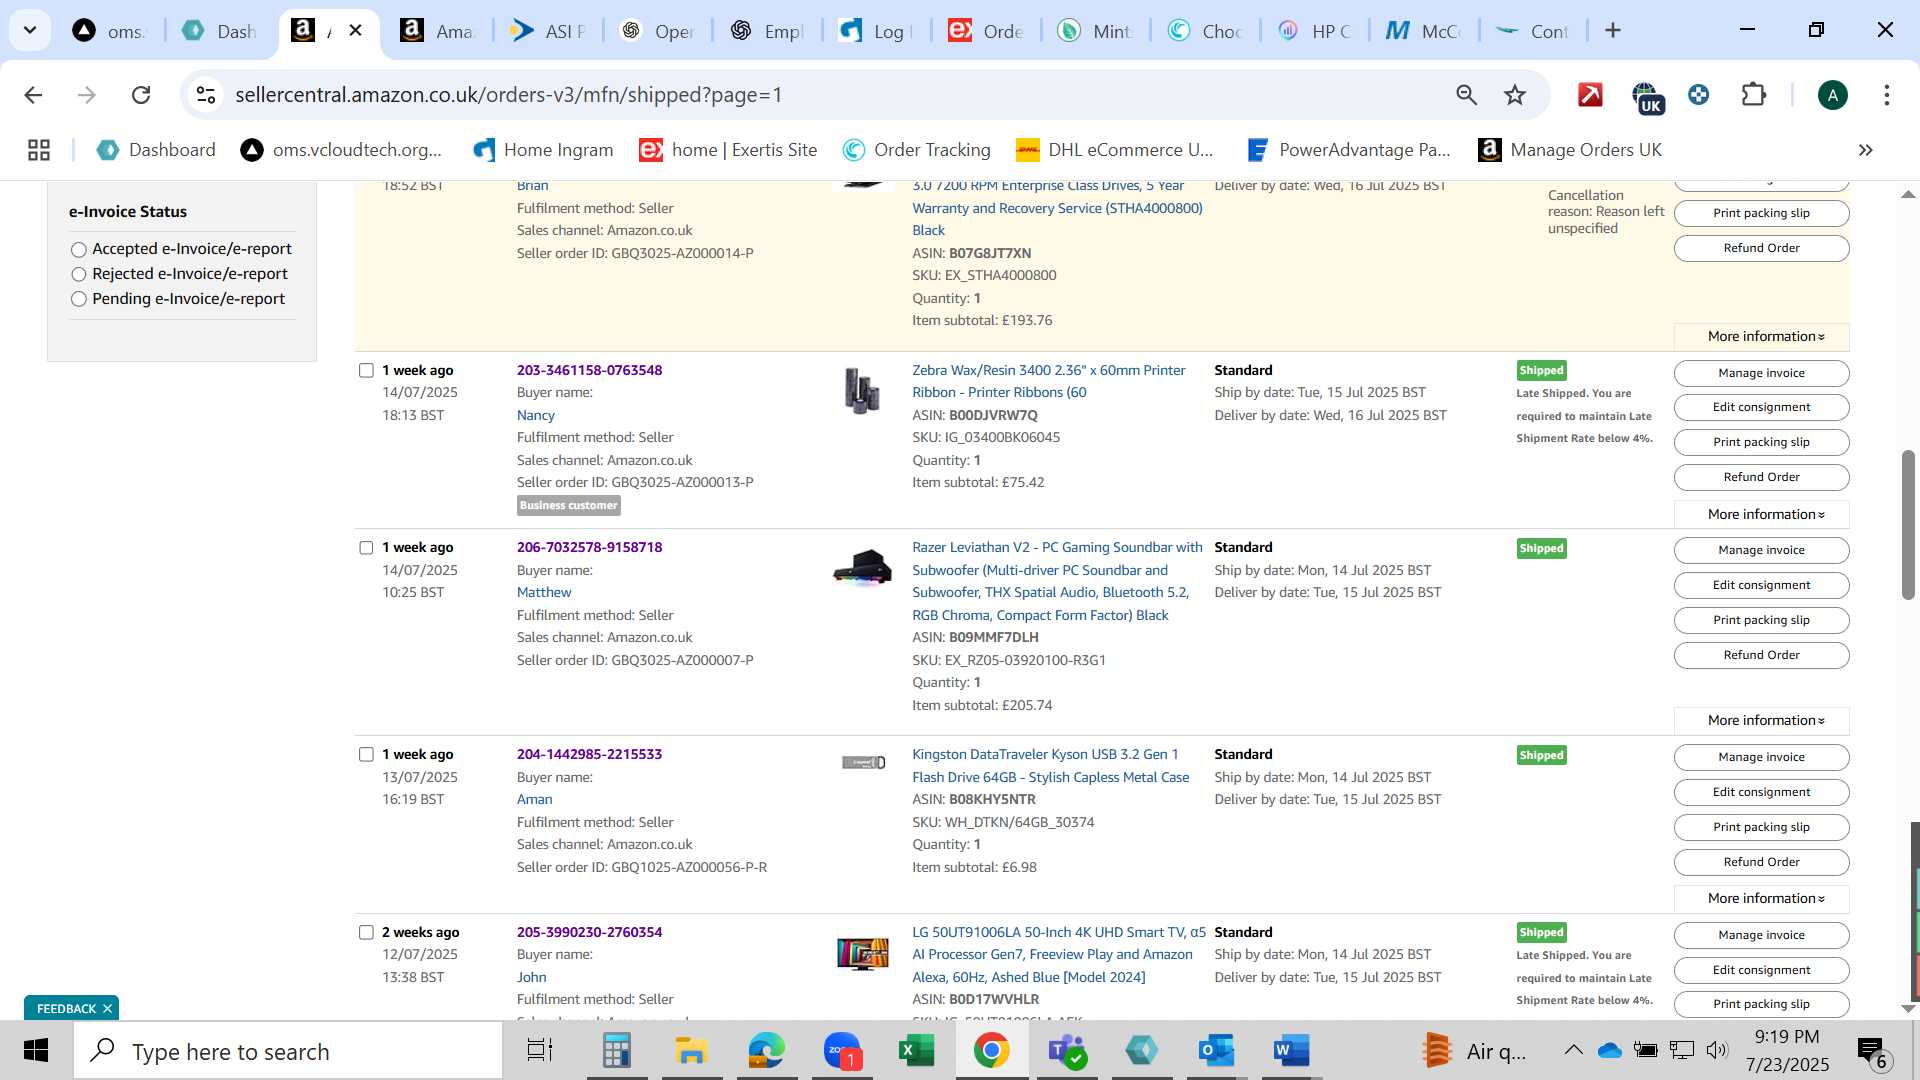Reload the Seller Central page

141,95
